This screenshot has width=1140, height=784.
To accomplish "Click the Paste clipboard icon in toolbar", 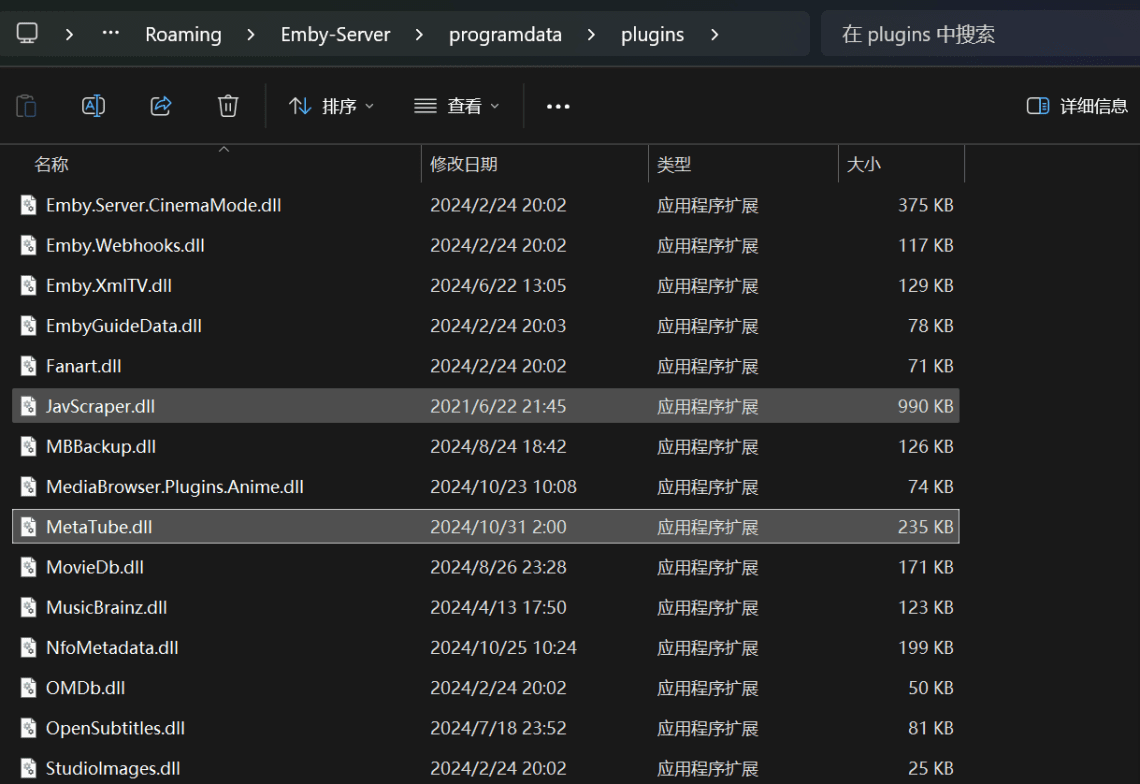I will point(27,106).
